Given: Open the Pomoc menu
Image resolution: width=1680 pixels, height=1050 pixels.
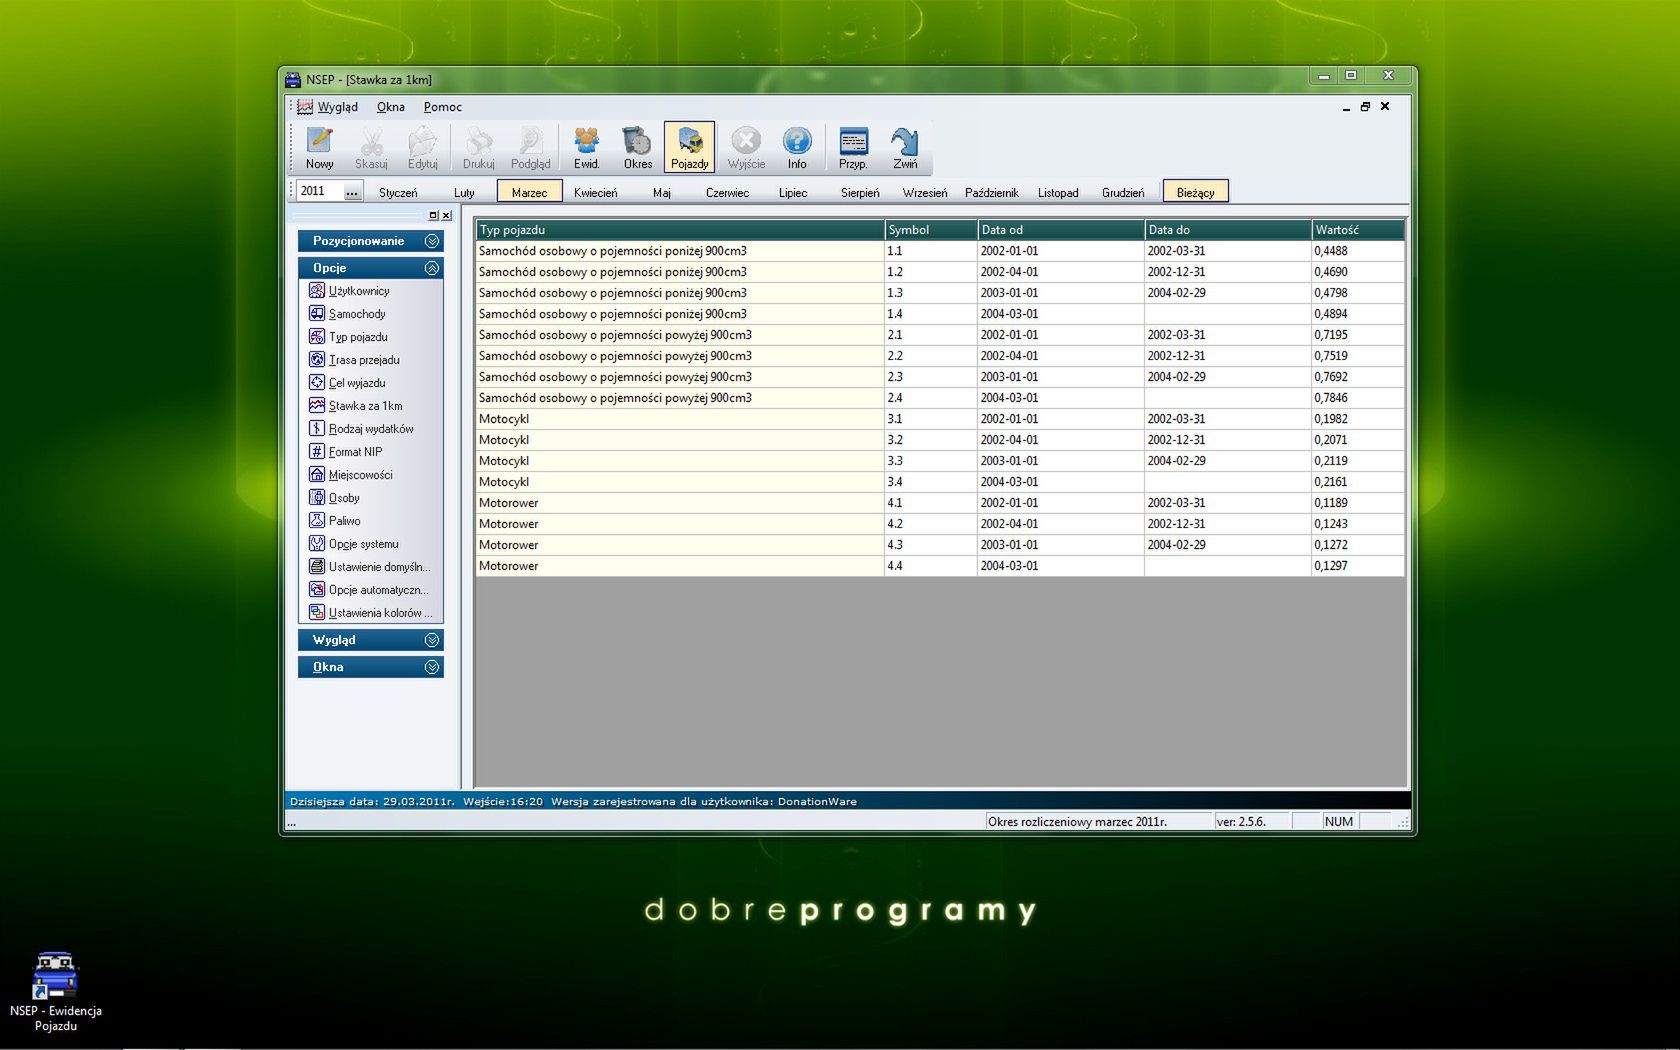Looking at the screenshot, I should point(442,107).
